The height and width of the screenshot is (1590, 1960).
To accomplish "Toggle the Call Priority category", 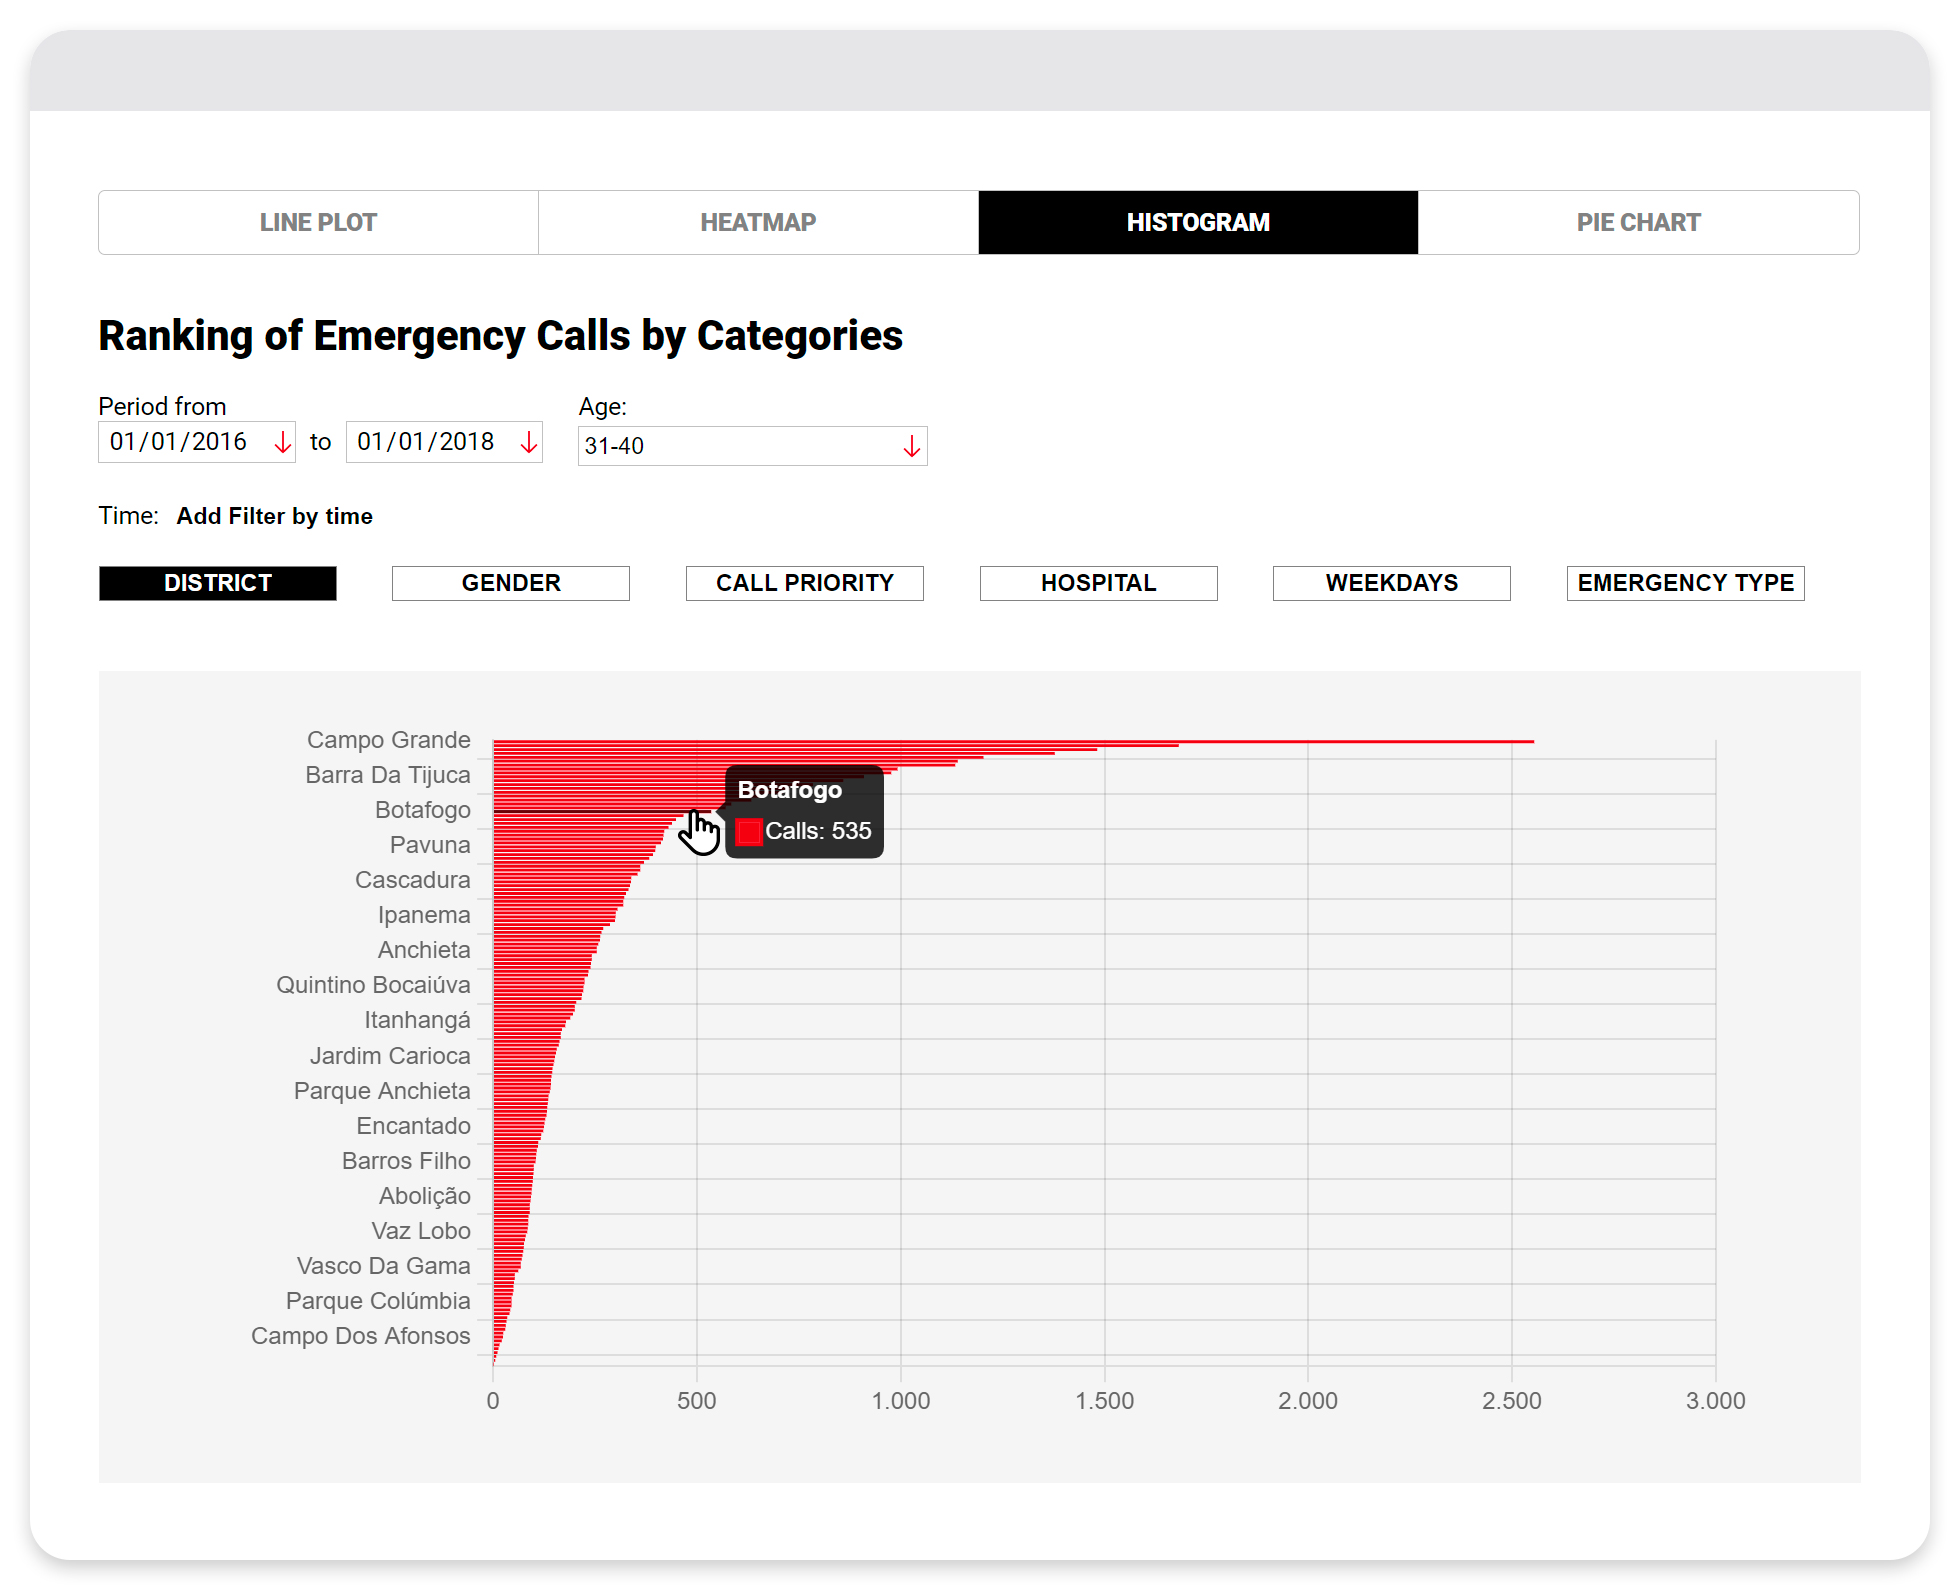I will [805, 583].
